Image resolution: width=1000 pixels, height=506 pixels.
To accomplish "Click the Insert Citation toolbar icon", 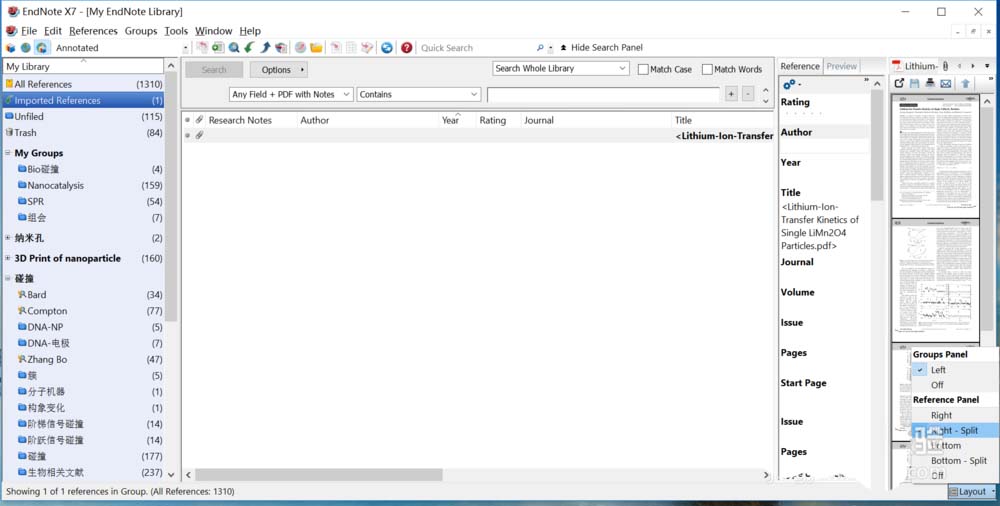I will point(335,48).
